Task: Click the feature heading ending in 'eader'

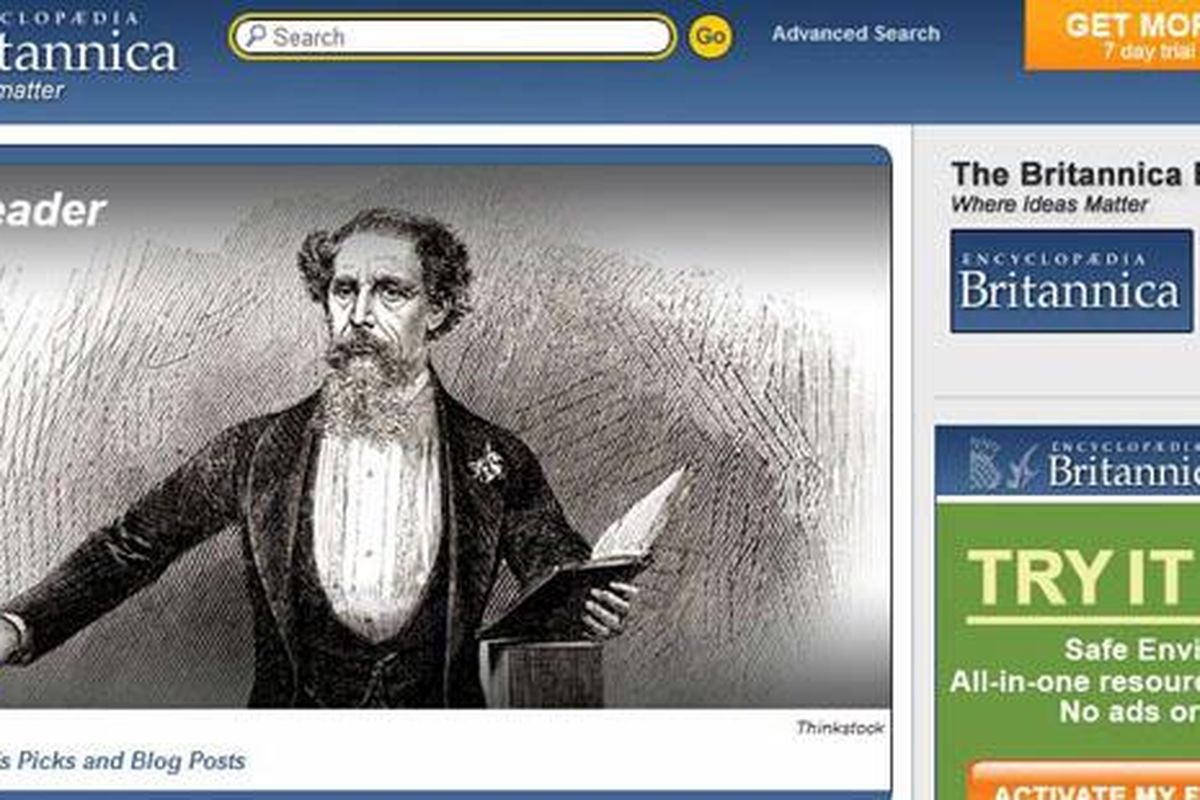Action: click(52, 211)
